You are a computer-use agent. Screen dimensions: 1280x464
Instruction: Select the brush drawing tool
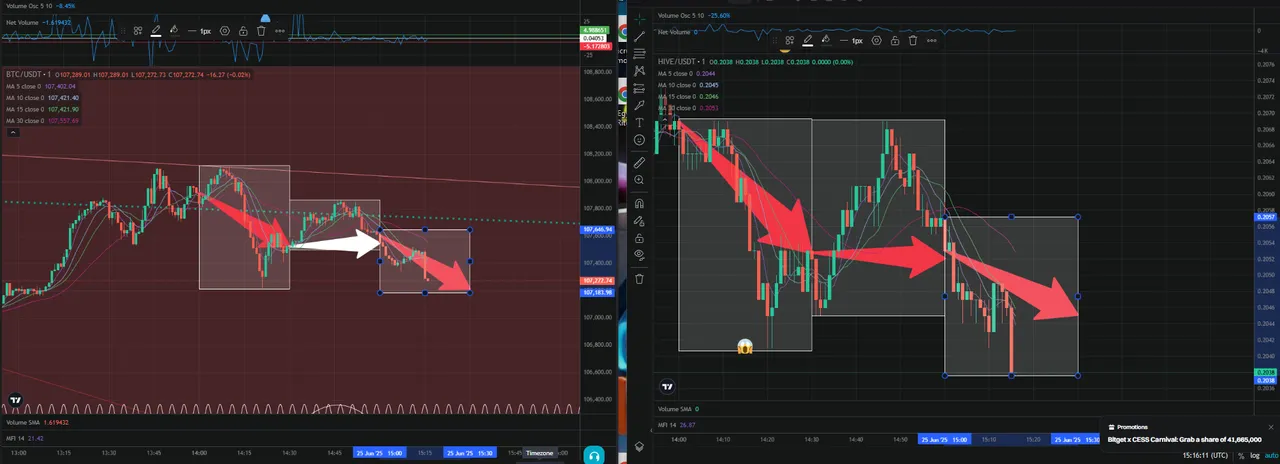[x=639, y=105]
